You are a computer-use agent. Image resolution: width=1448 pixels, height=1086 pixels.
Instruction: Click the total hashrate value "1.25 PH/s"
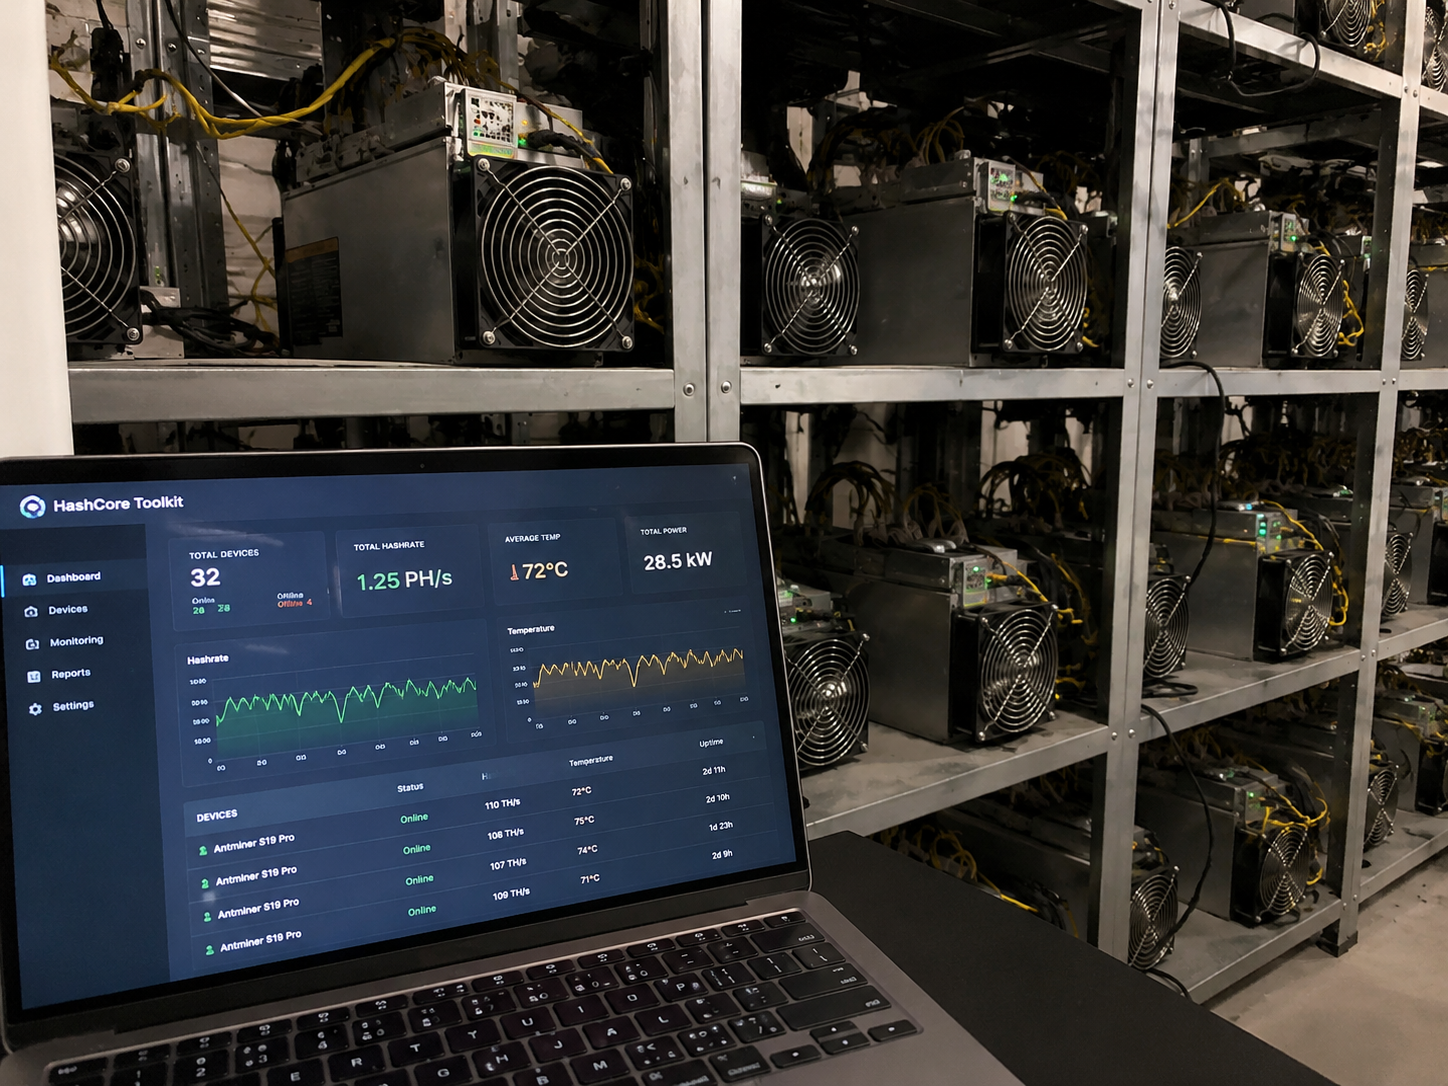[404, 580]
